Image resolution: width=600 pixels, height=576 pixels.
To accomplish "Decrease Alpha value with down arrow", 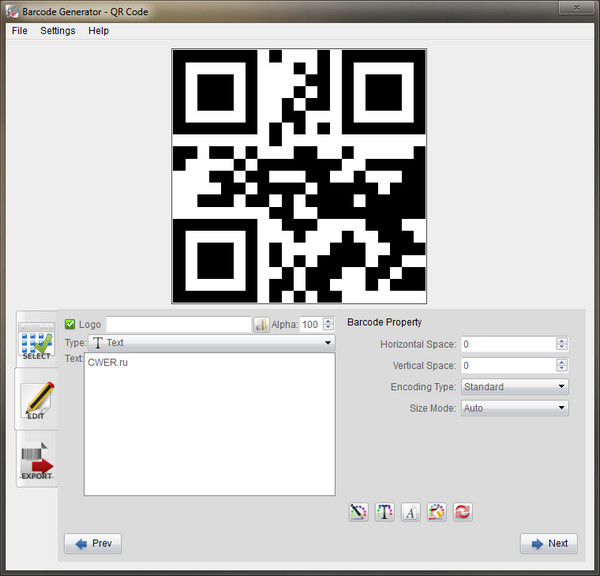I will point(328,328).
